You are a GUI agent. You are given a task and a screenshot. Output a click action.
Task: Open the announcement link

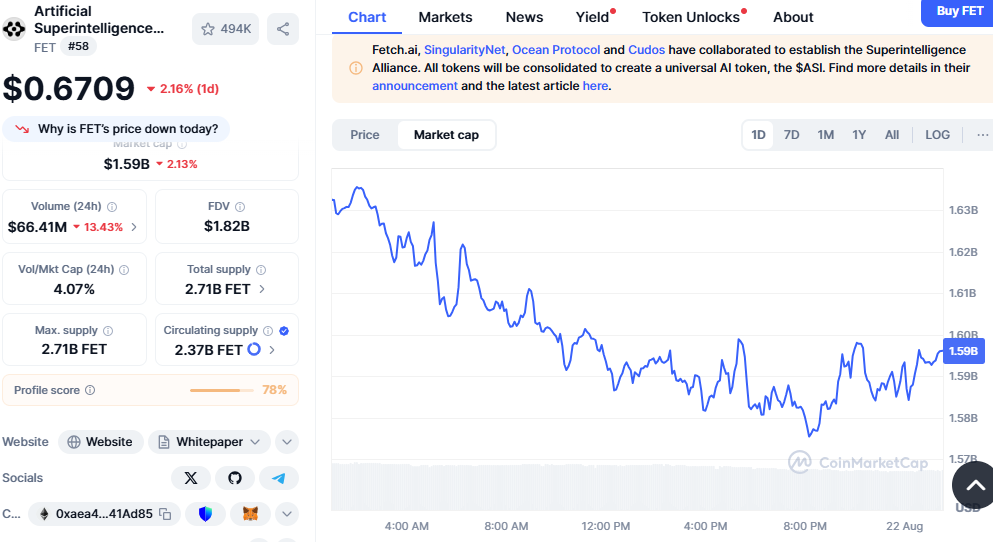(415, 86)
